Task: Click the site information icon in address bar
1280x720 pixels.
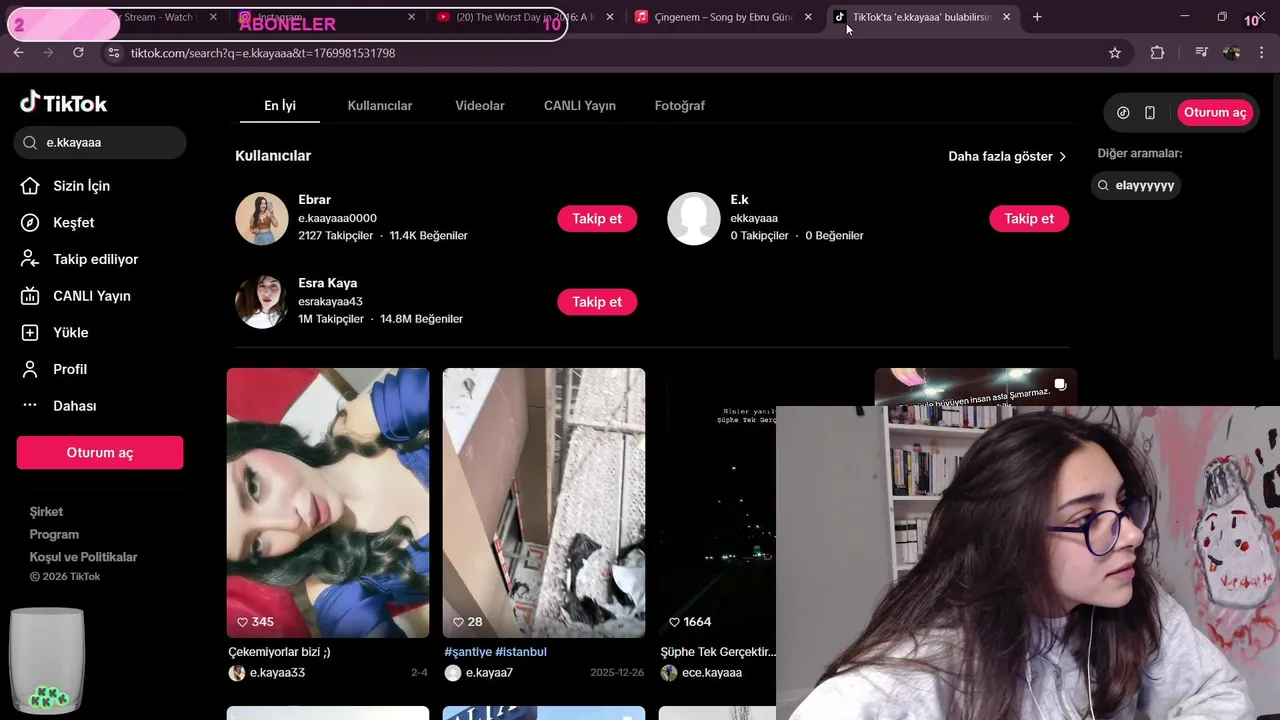Action: click(x=113, y=53)
